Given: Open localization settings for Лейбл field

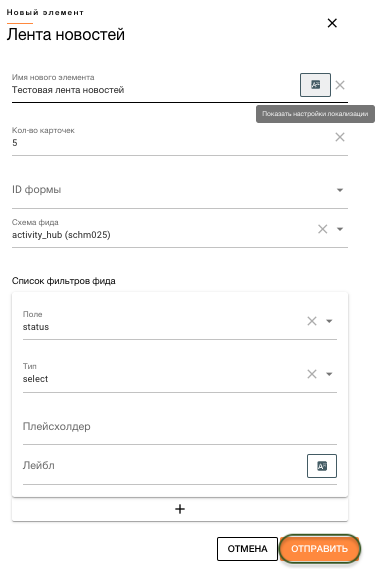Looking at the screenshot, I should point(322,466).
